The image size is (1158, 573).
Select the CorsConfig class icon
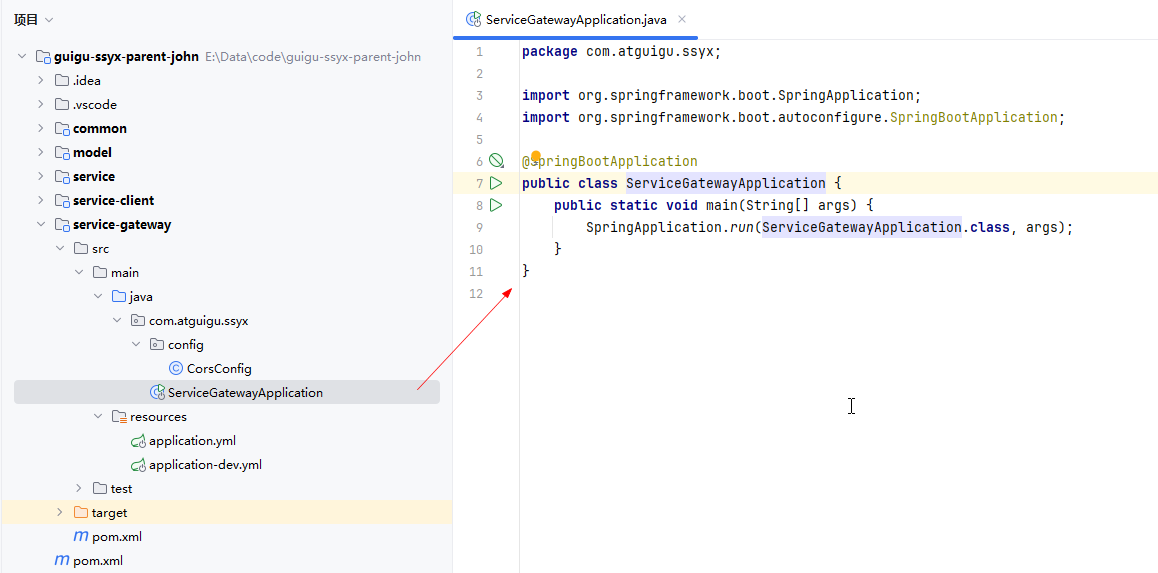tap(175, 368)
